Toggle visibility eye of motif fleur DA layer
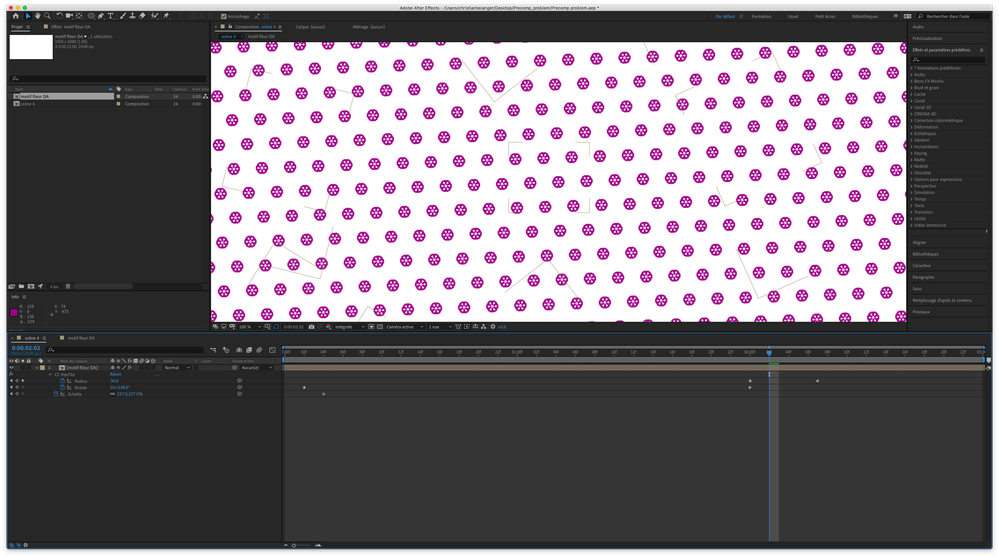This screenshot has height=557, width=999. coord(11,368)
